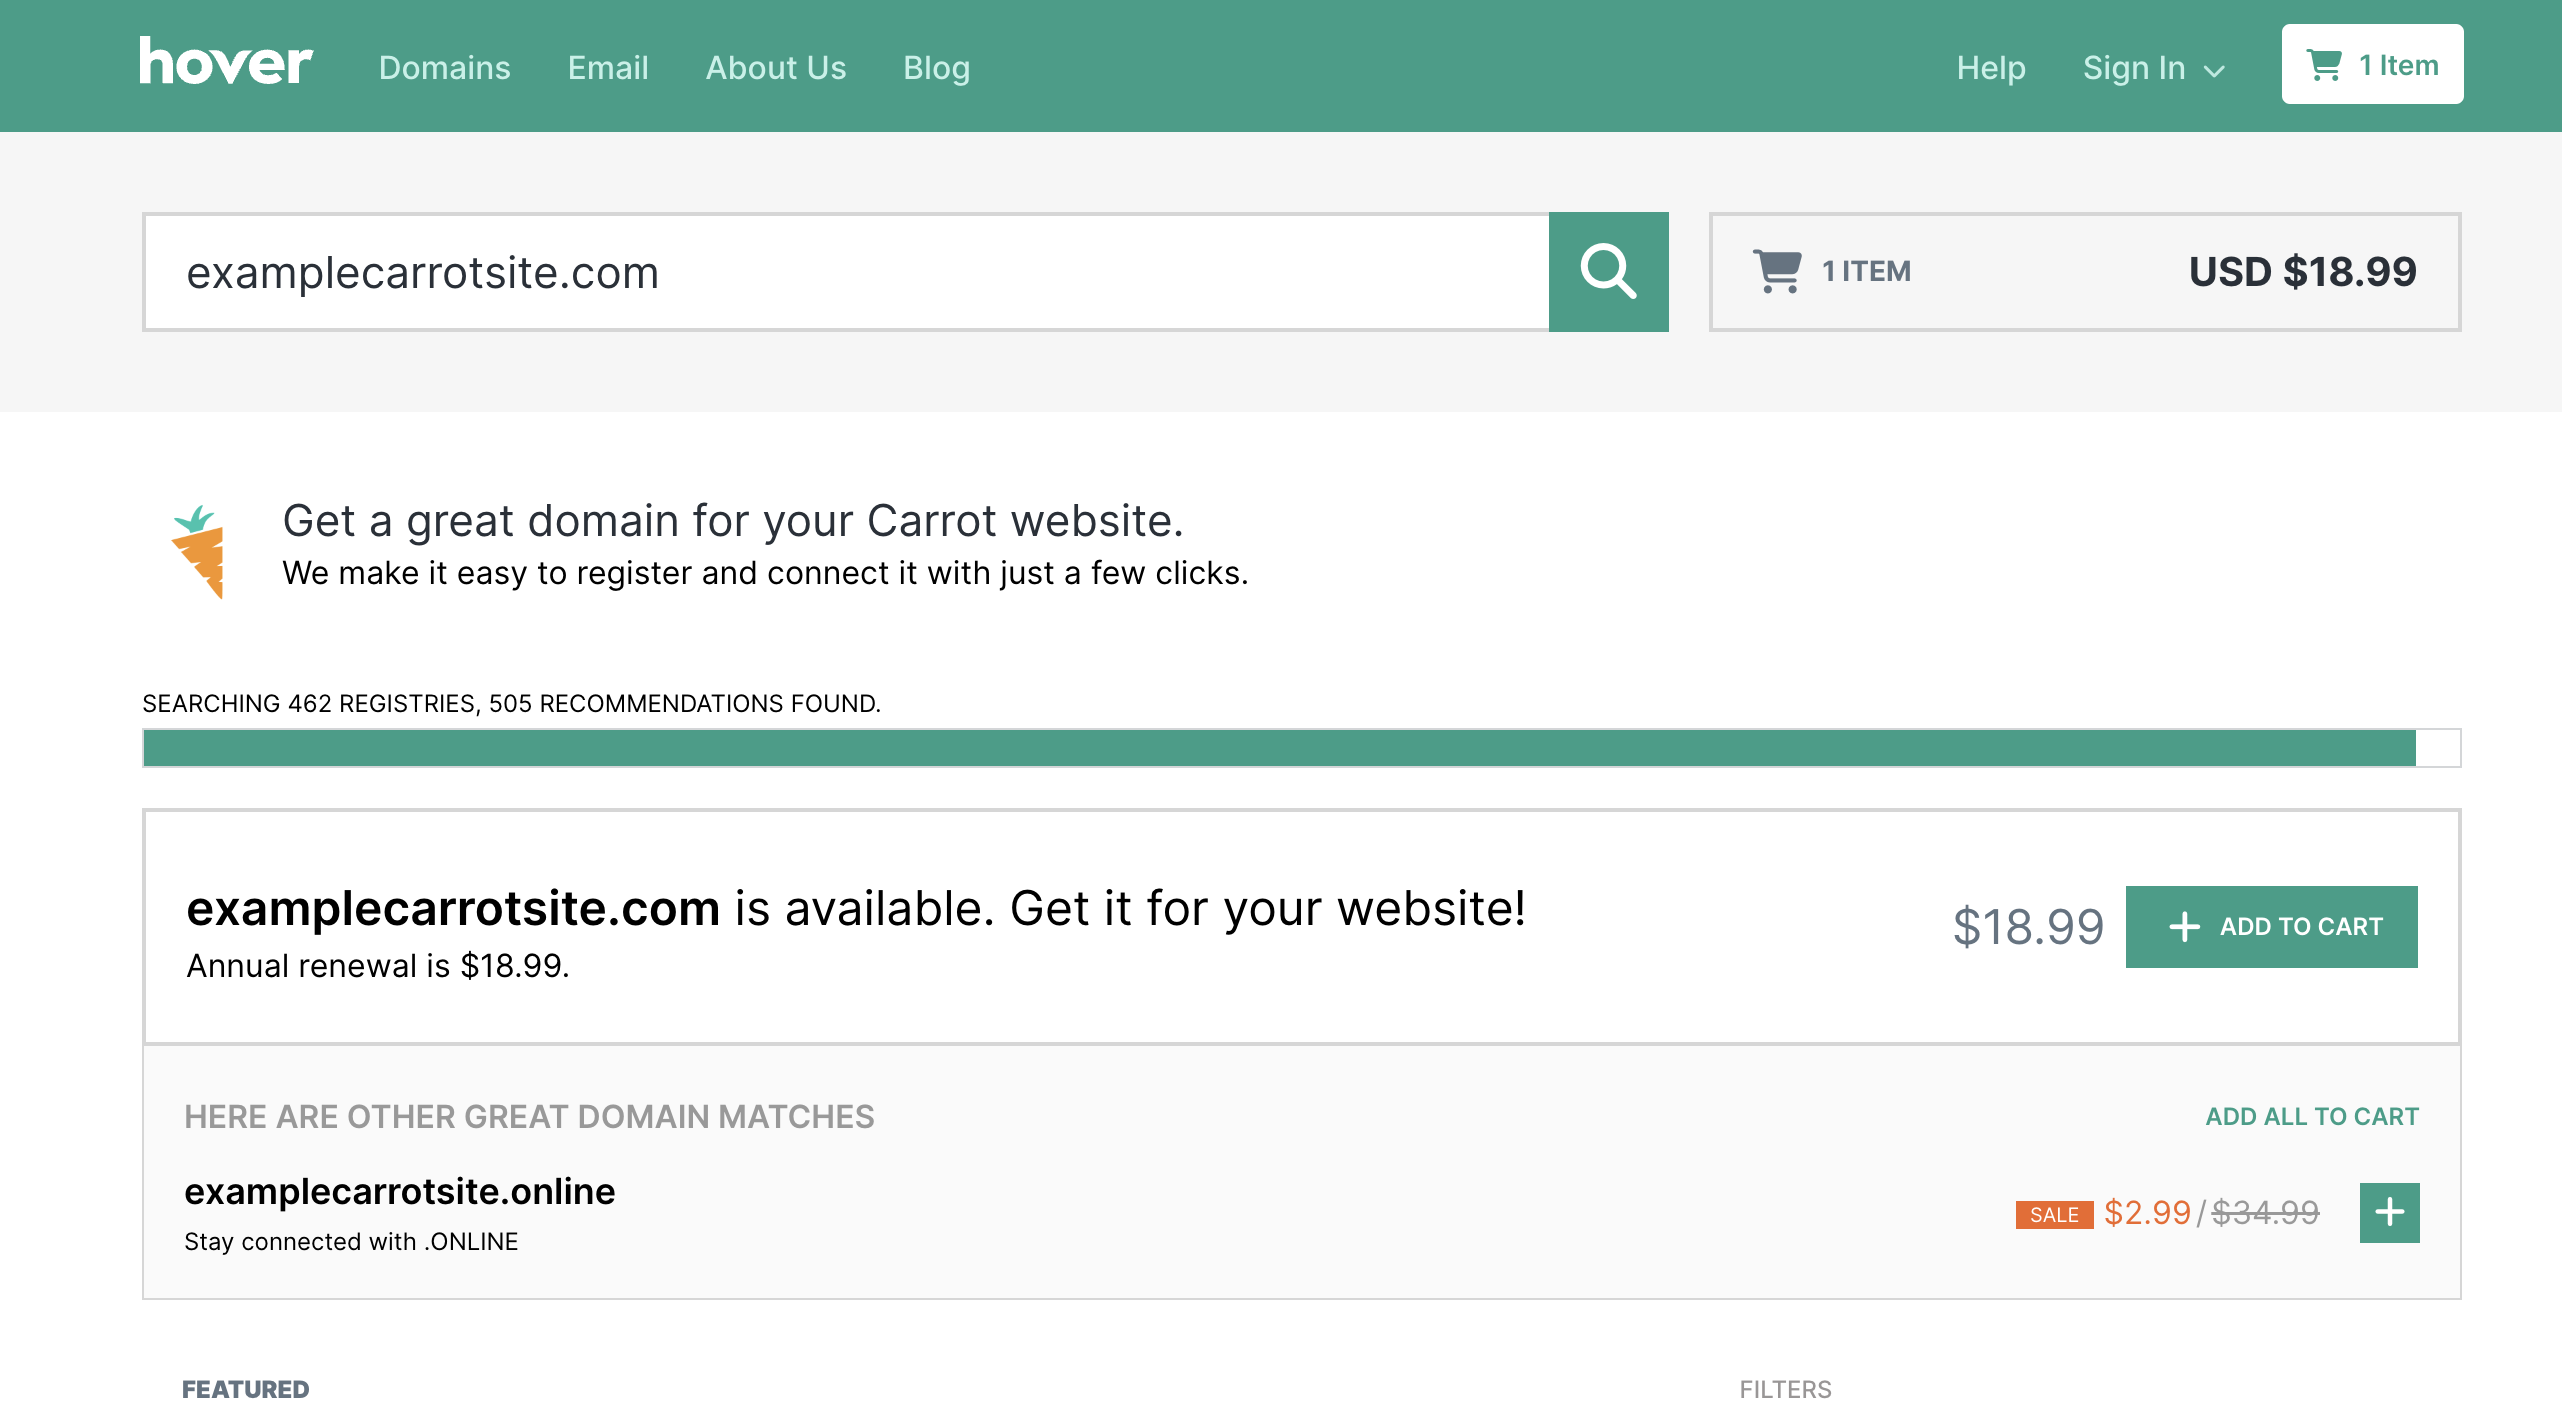Add examplecarrotsite.com to cart
The width and height of the screenshot is (2562, 1404).
tap(2271, 927)
